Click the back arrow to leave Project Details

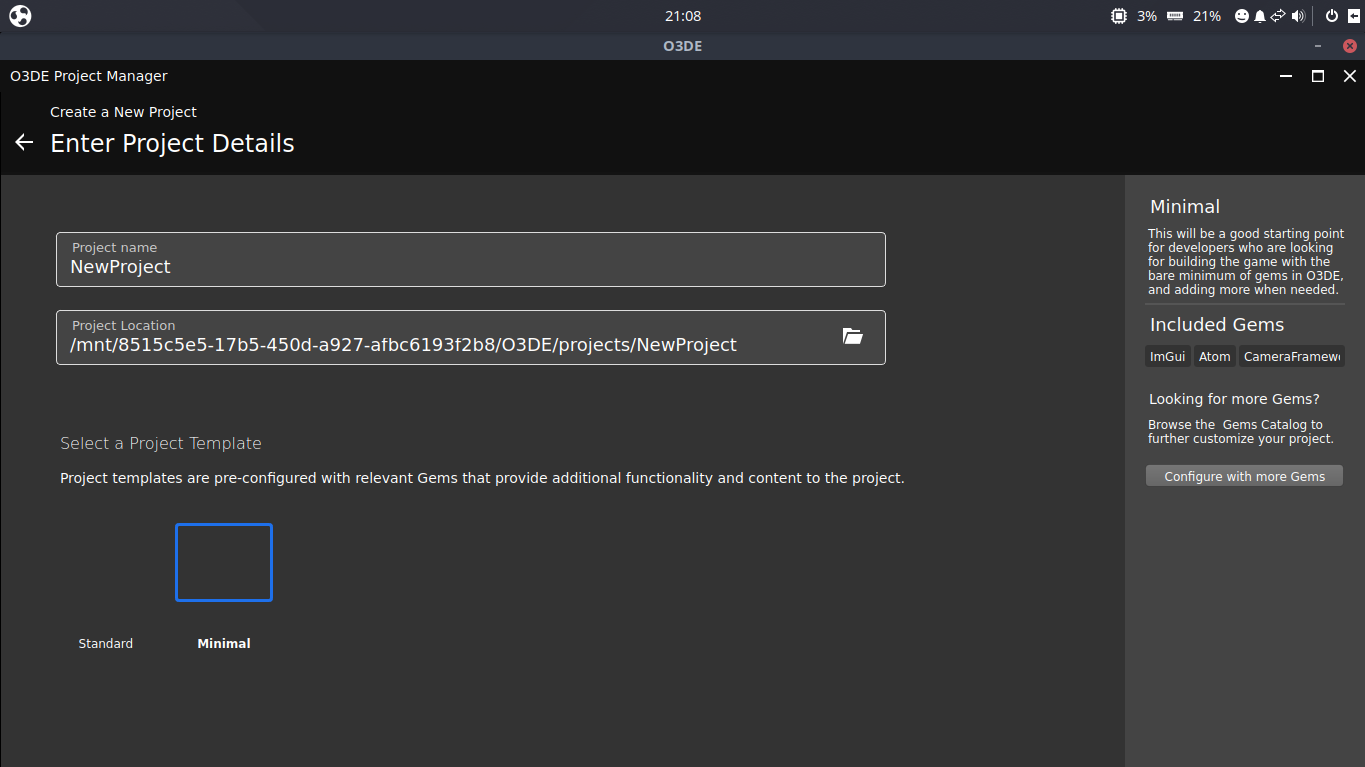(23, 142)
